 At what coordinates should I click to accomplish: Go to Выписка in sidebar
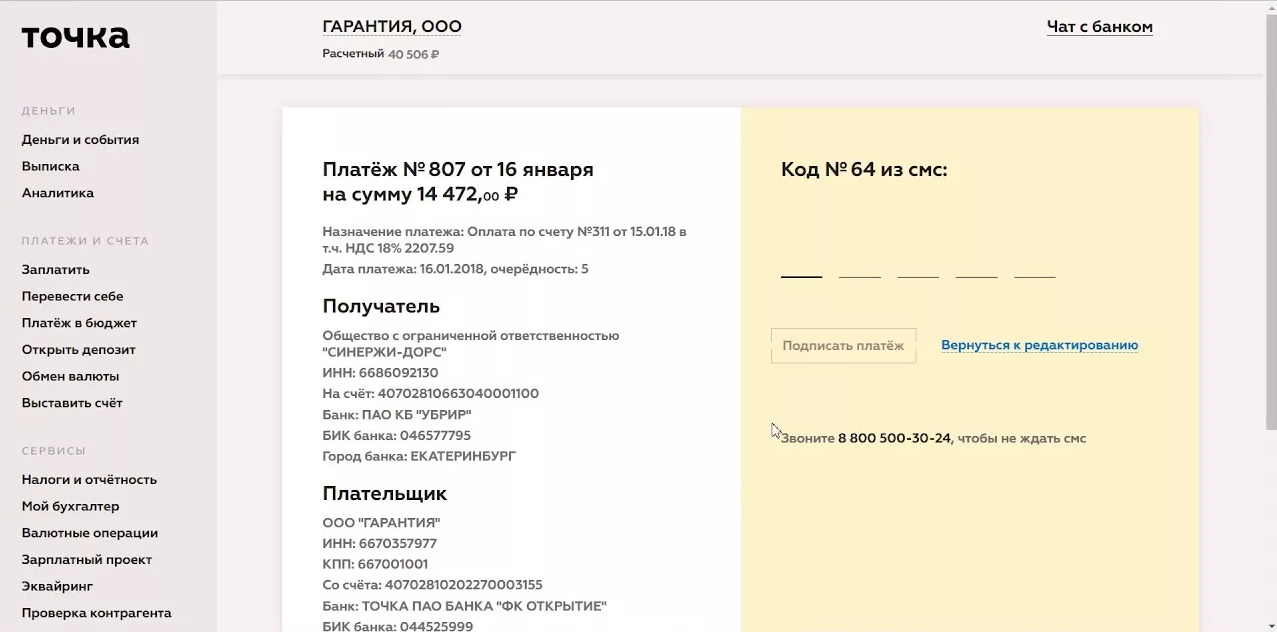tap(51, 167)
